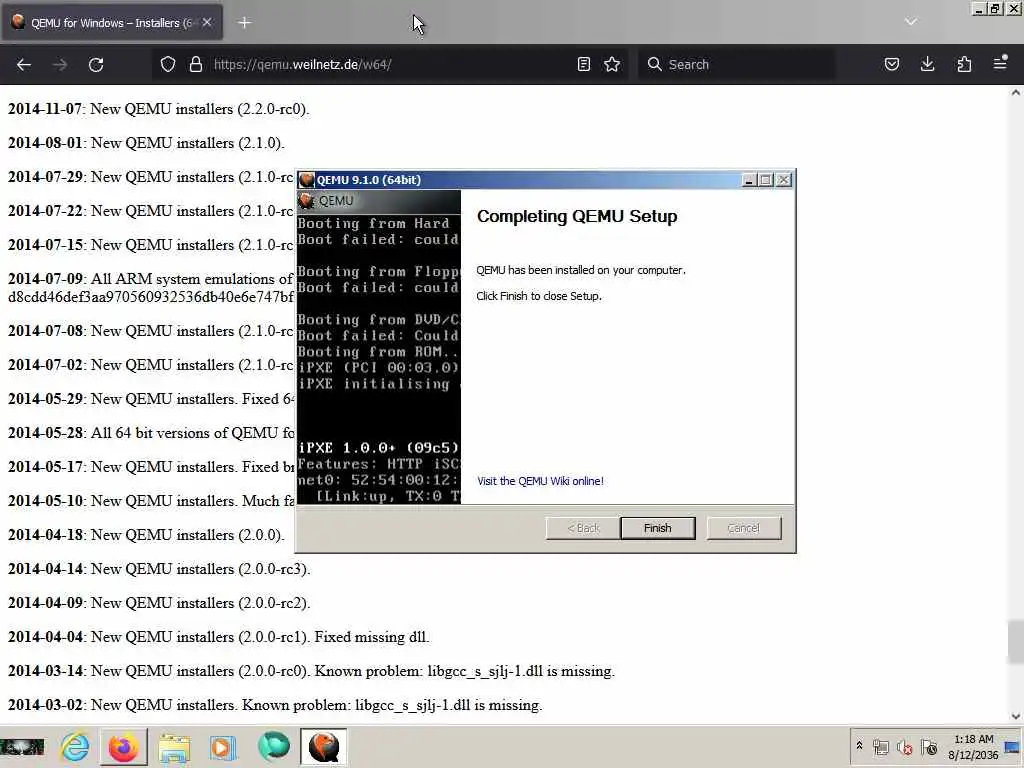Open the green chat app taskbar icon
This screenshot has height=768, width=1024.
pos(273,746)
